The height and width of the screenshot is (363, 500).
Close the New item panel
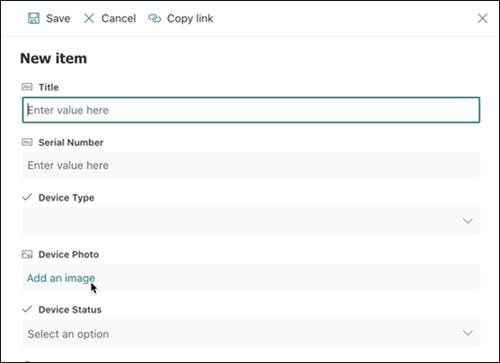[x=482, y=18]
